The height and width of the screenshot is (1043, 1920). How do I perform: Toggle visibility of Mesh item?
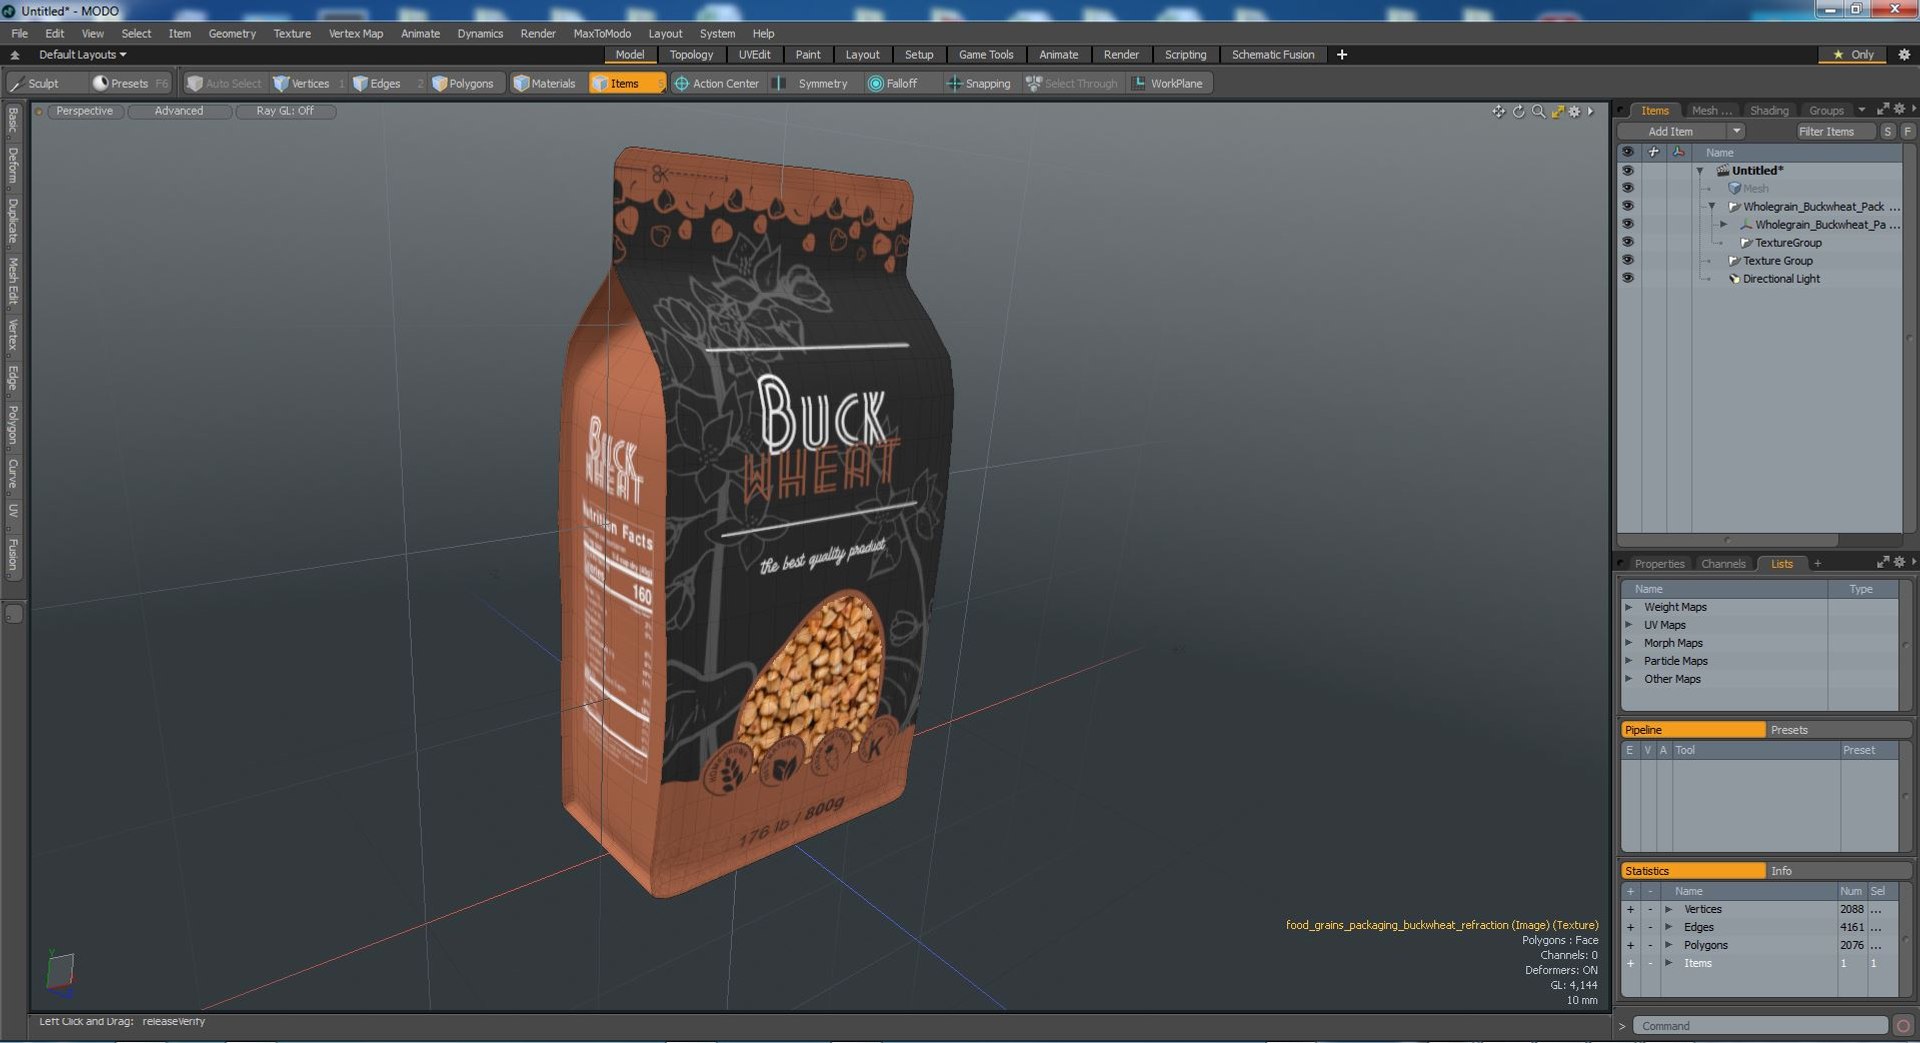(x=1627, y=188)
